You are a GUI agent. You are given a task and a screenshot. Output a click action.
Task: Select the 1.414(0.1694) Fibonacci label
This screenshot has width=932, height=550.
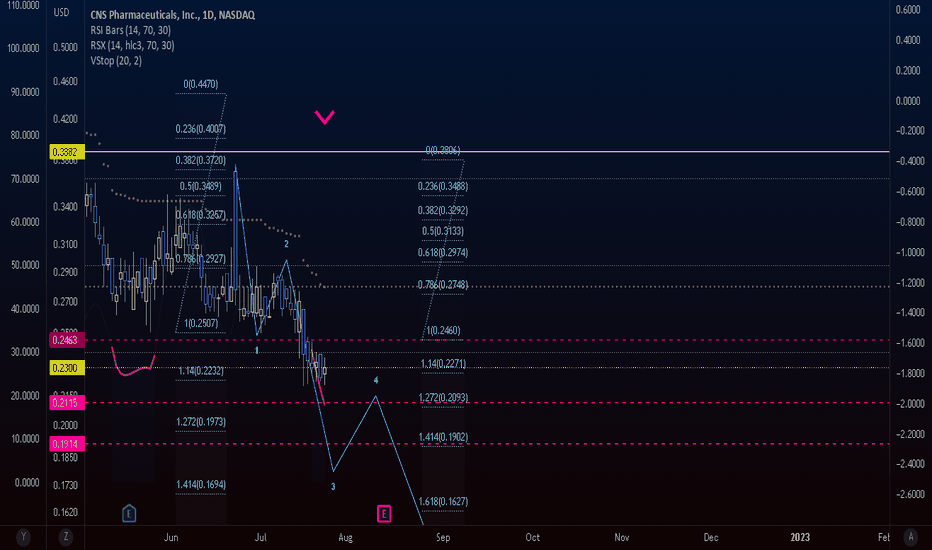201,485
